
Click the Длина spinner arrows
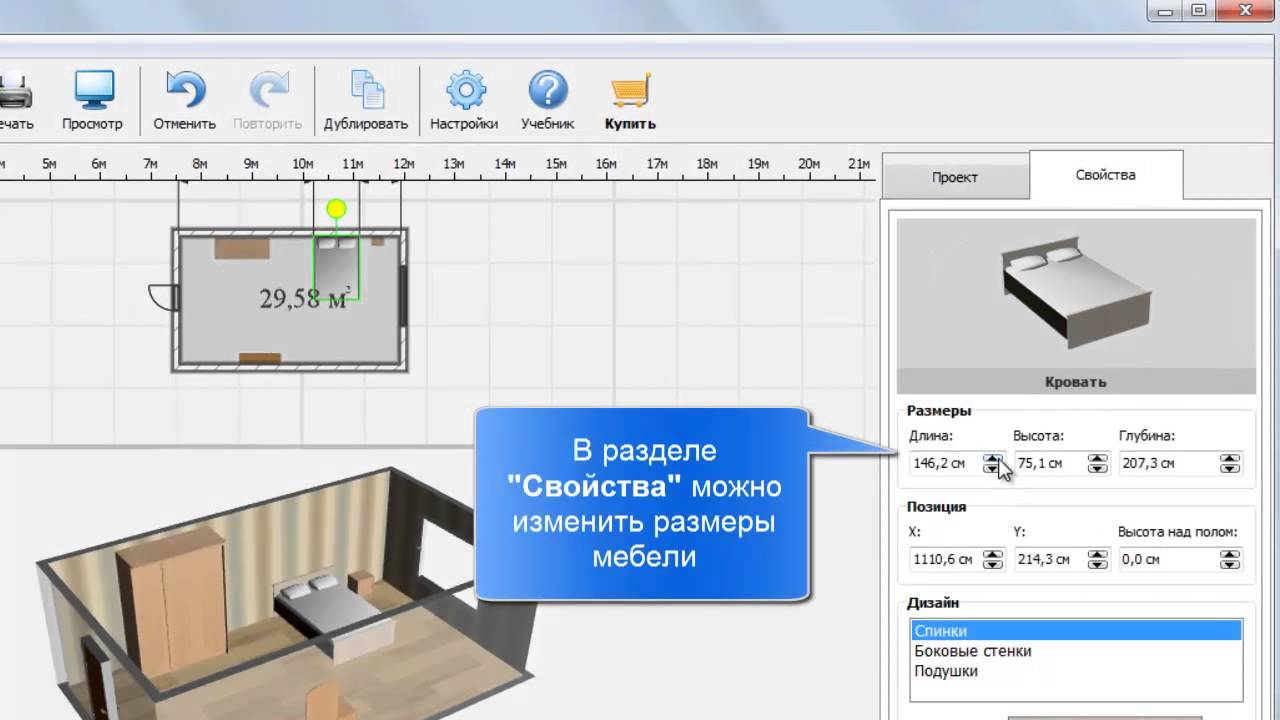point(992,464)
